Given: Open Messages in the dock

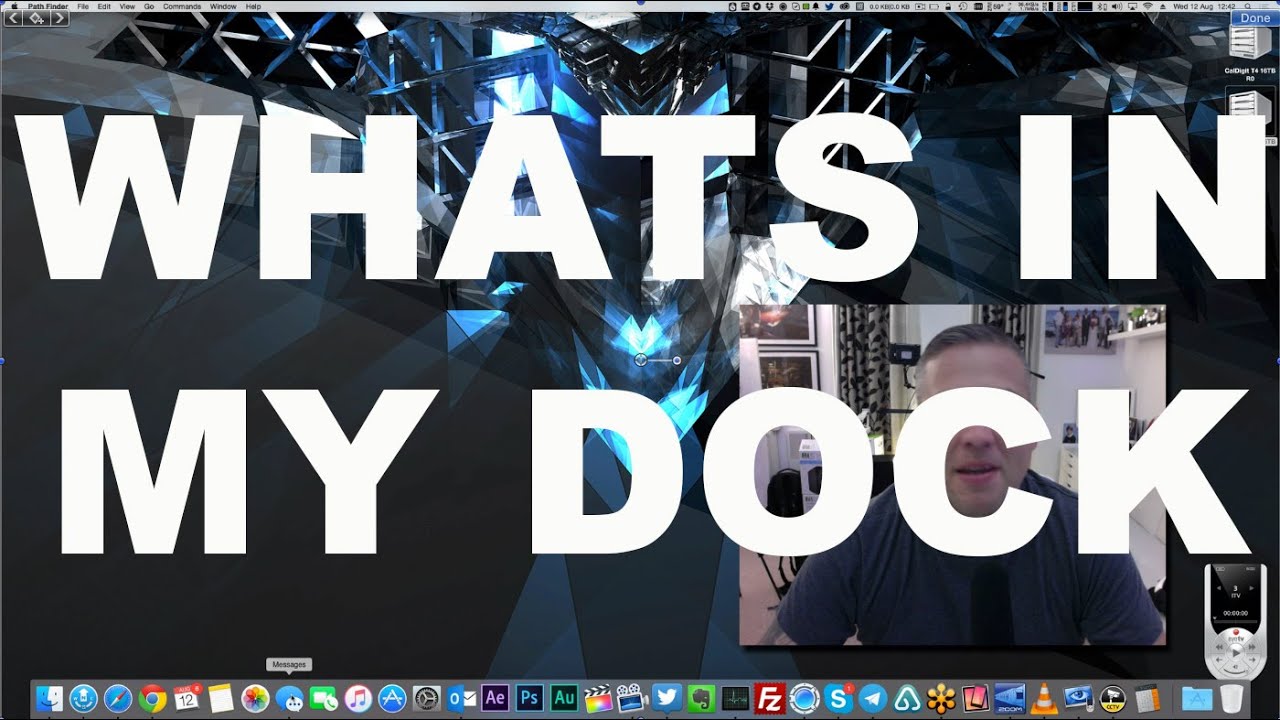Looking at the screenshot, I should tap(290, 698).
